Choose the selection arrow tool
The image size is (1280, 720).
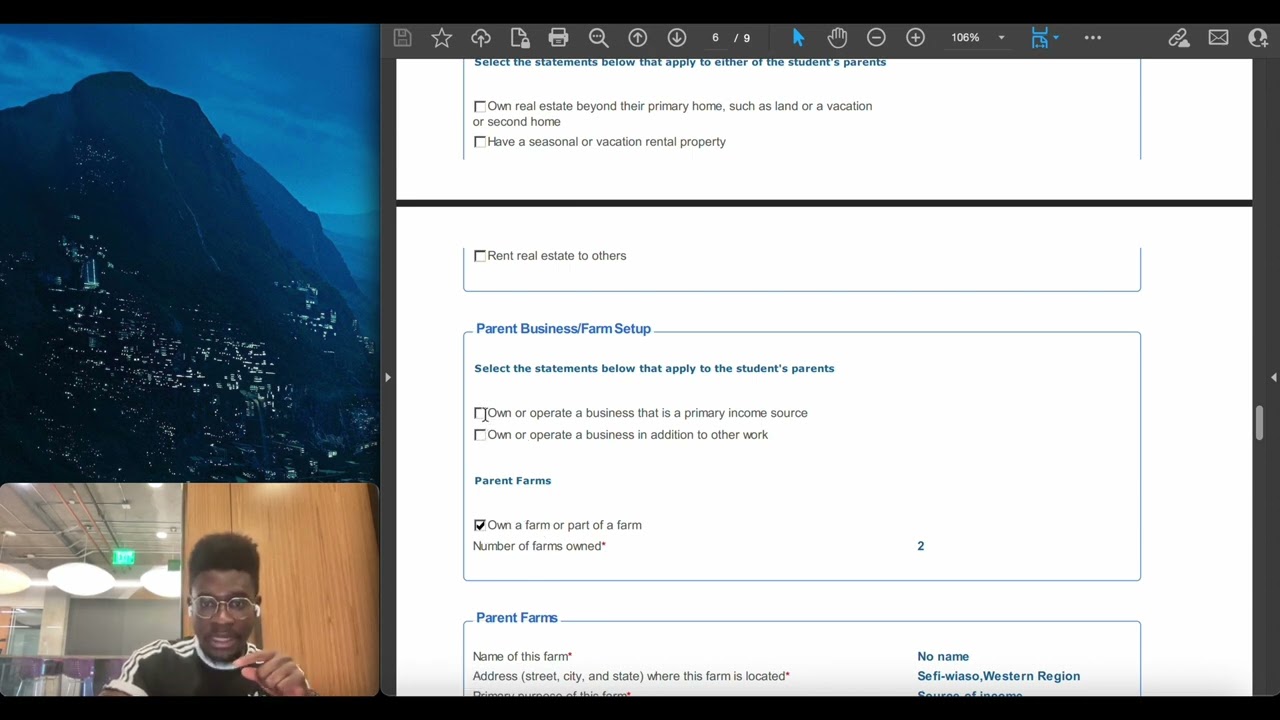(798, 38)
